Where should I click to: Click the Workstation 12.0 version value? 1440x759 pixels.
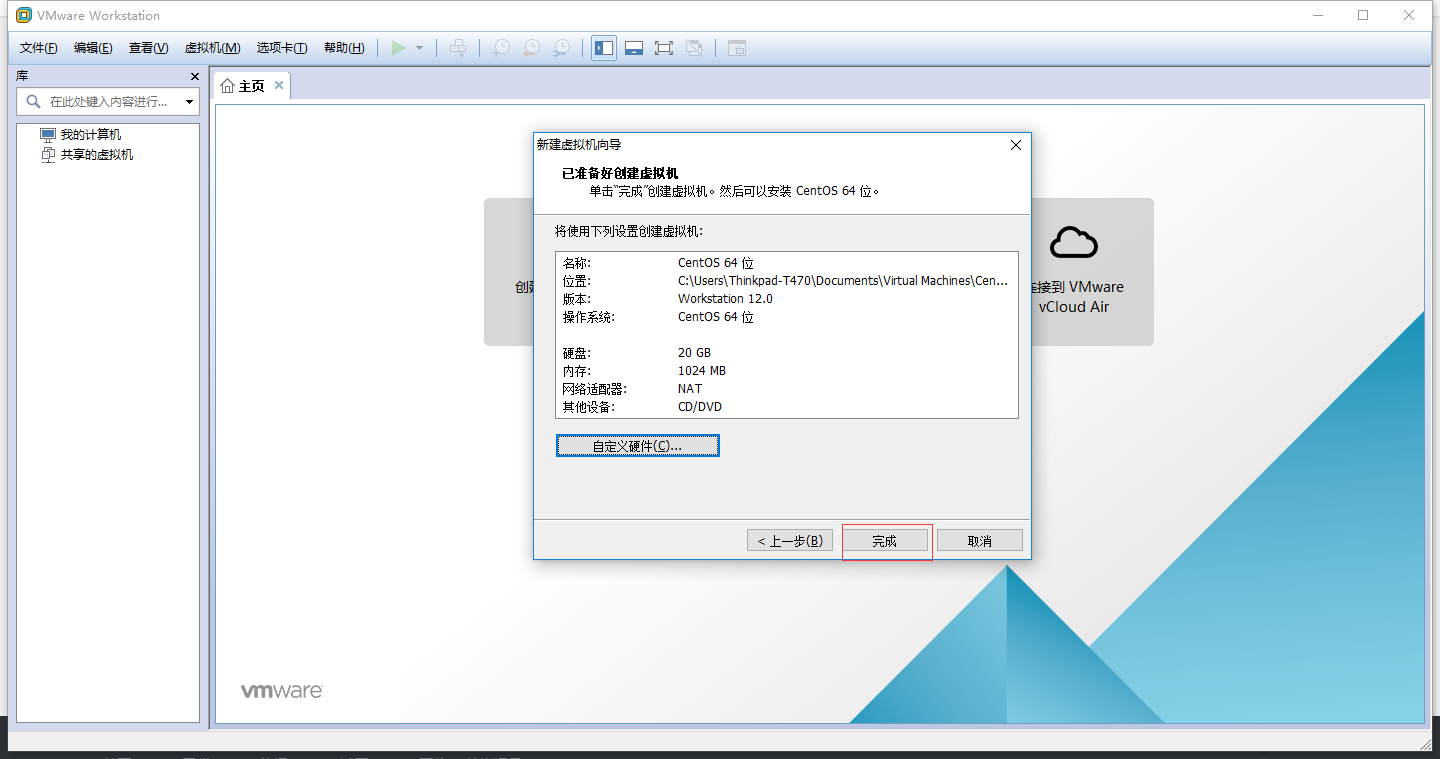(x=725, y=299)
